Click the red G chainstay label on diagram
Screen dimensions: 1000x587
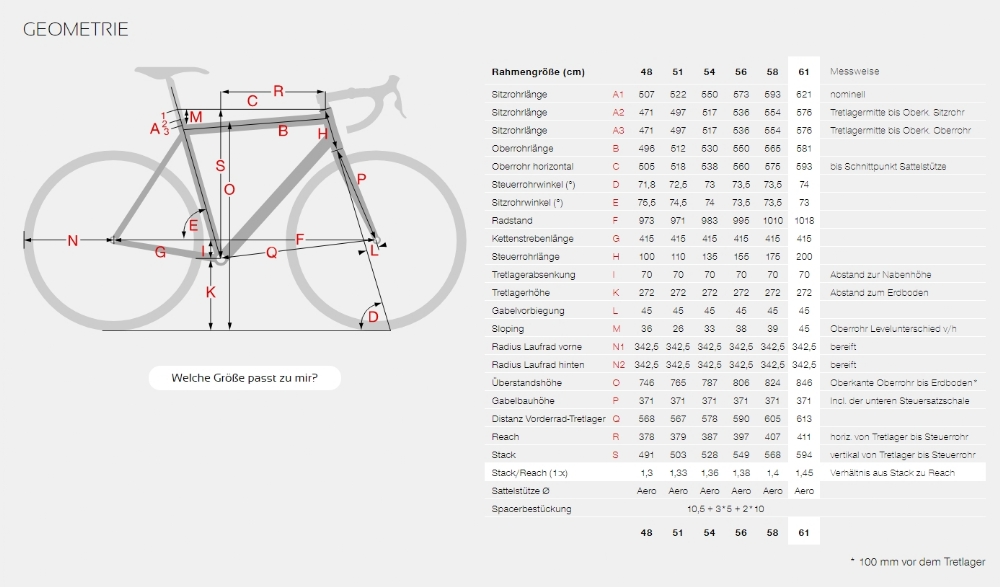point(160,252)
